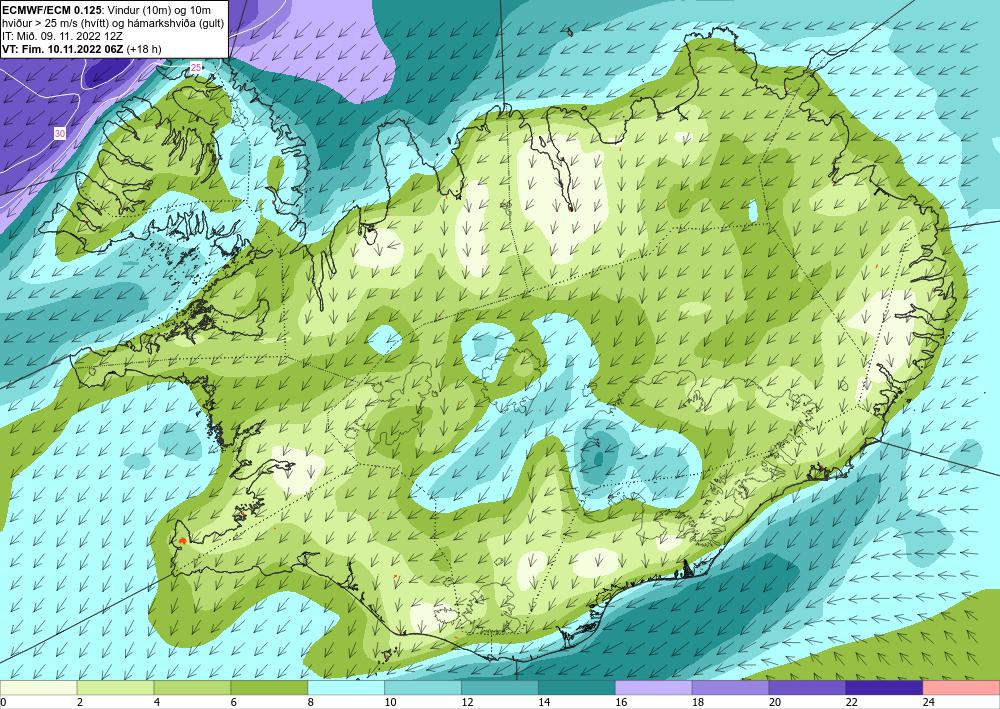
Task: Click the medium purple 18–20 legend swatch
Action: [730, 688]
